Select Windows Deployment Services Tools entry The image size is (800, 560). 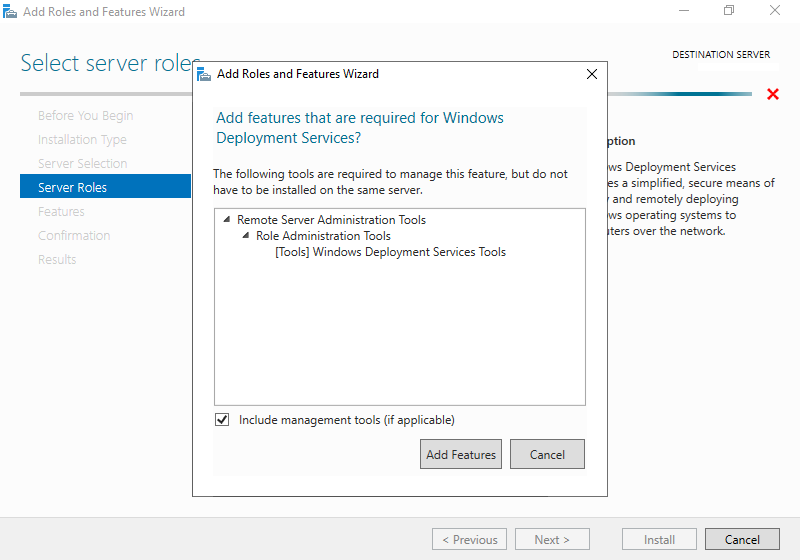[x=390, y=252]
